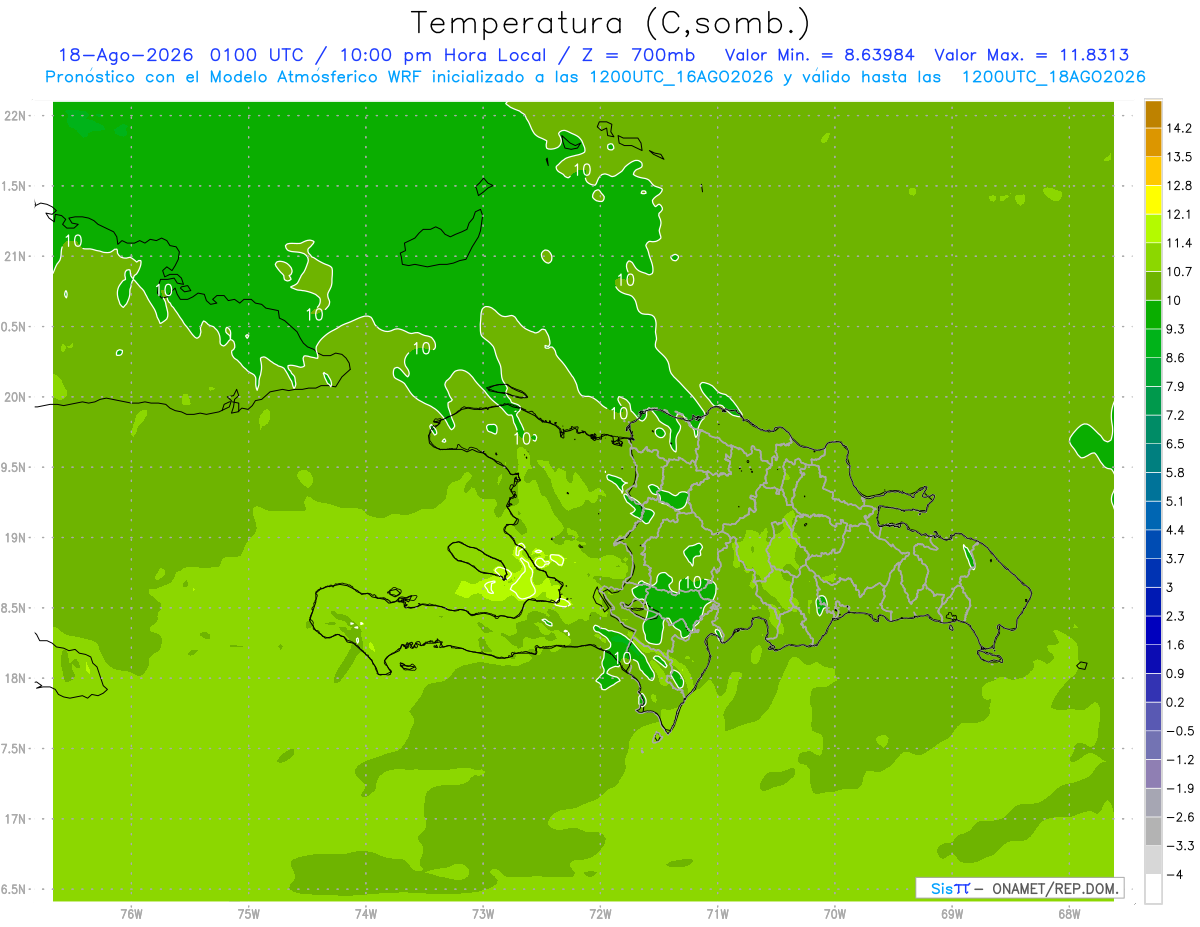Click the '10.7' colorbar value
Image resolution: width=1200 pixels, height=927 pixels.
(1180, 272)
